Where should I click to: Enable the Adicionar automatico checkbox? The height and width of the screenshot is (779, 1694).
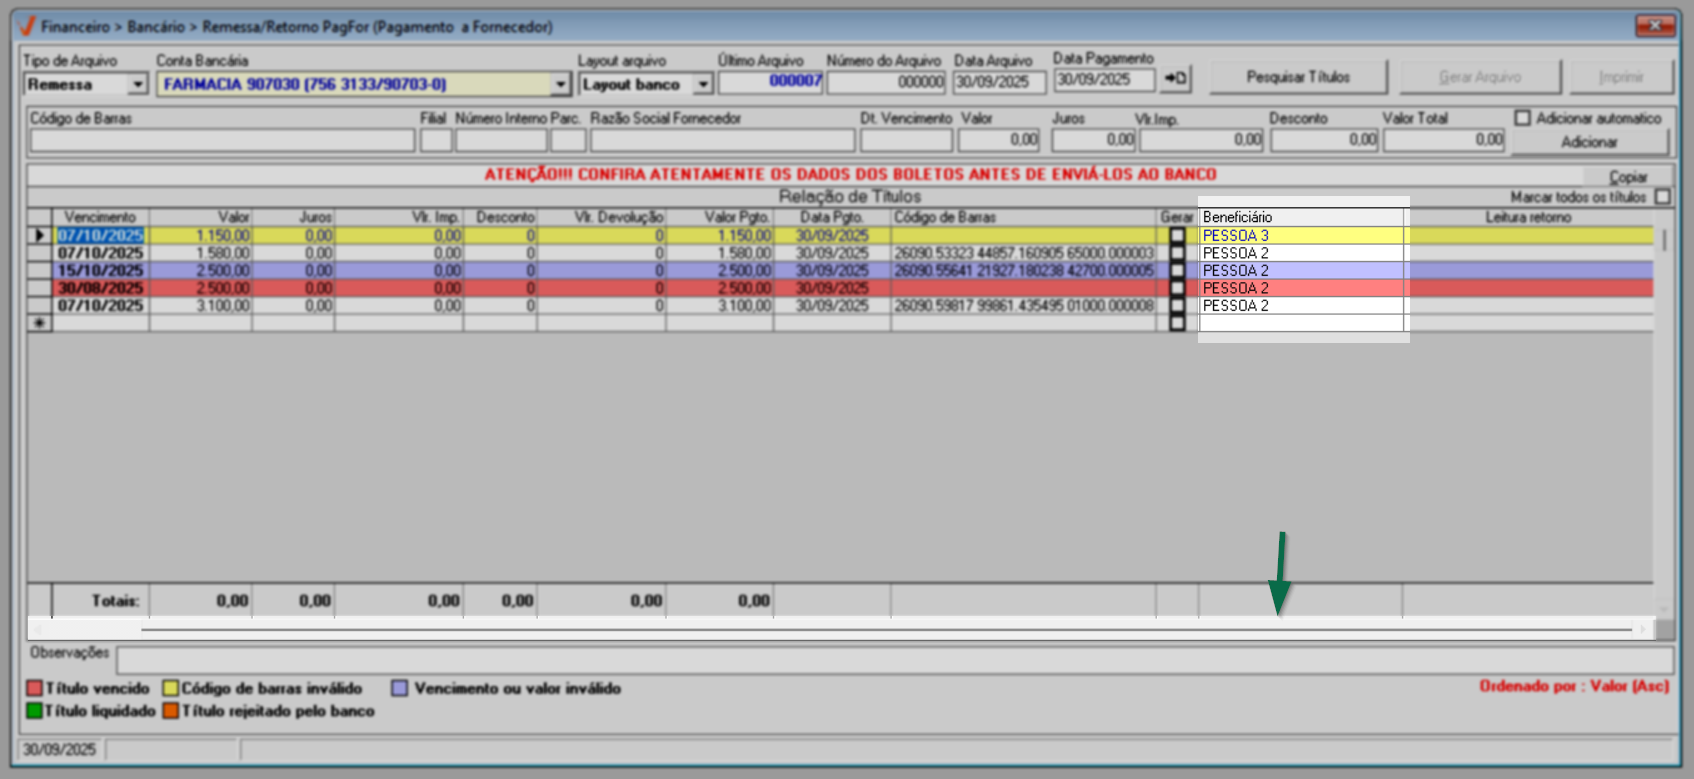(x=1522, y=118)
